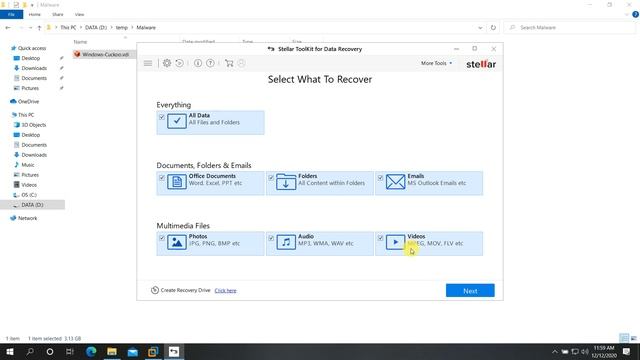Screen dimensions: 640x360
Task: Select the Audio music note icon
Action: tap(286, 242)
